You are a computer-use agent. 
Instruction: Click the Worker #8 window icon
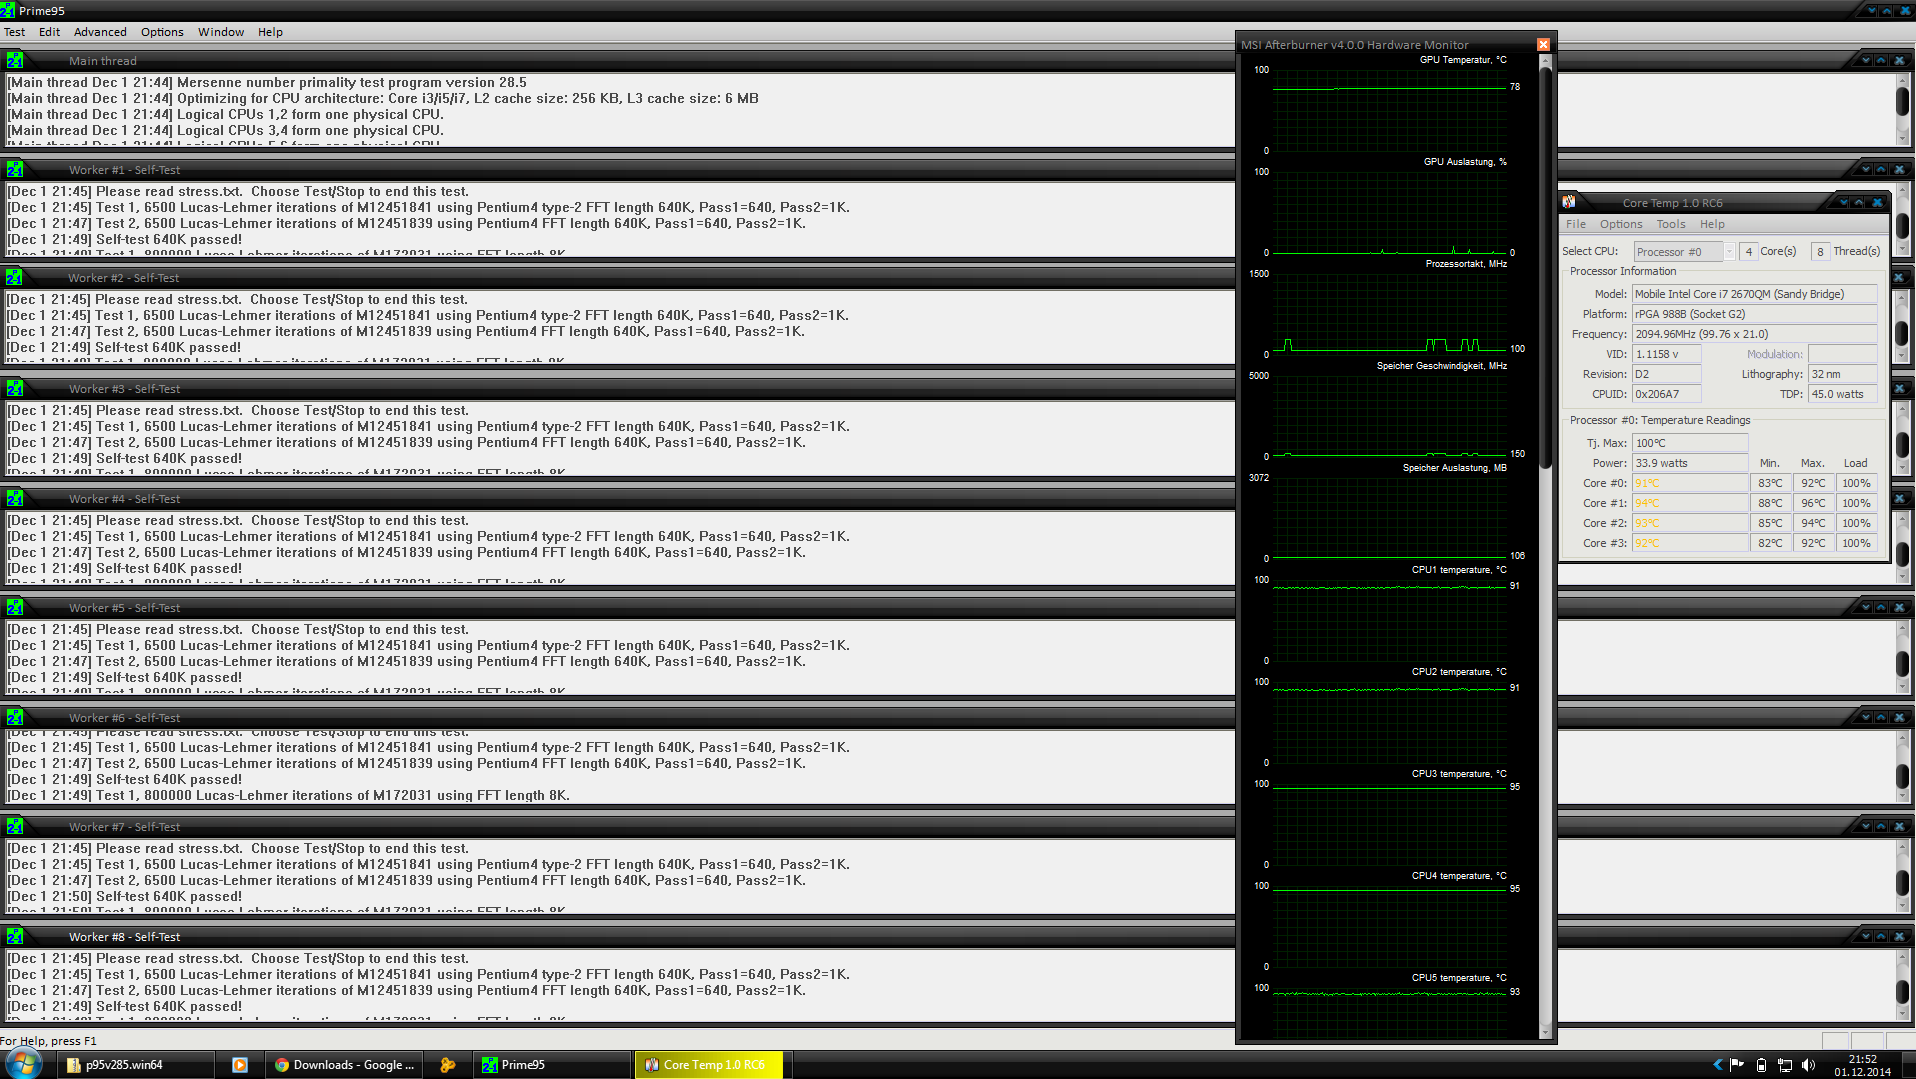tap(15, 936)
